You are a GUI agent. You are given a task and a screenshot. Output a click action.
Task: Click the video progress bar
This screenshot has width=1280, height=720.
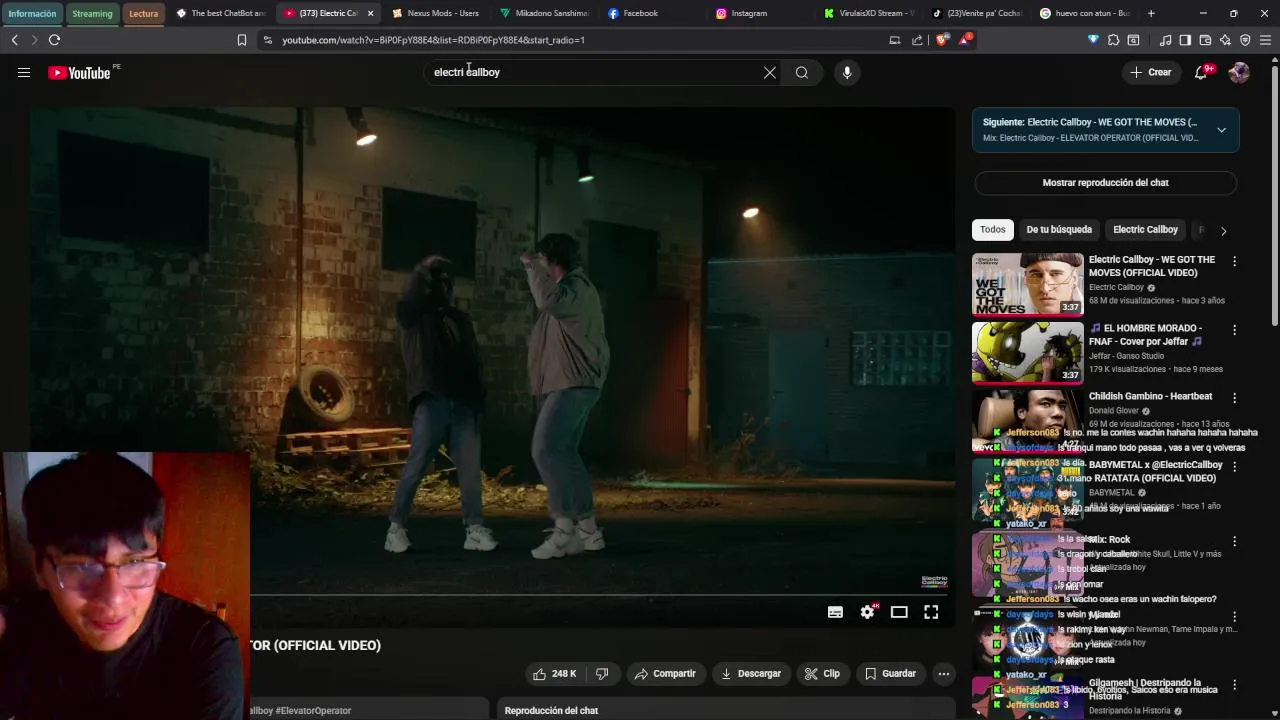[600, 594]
